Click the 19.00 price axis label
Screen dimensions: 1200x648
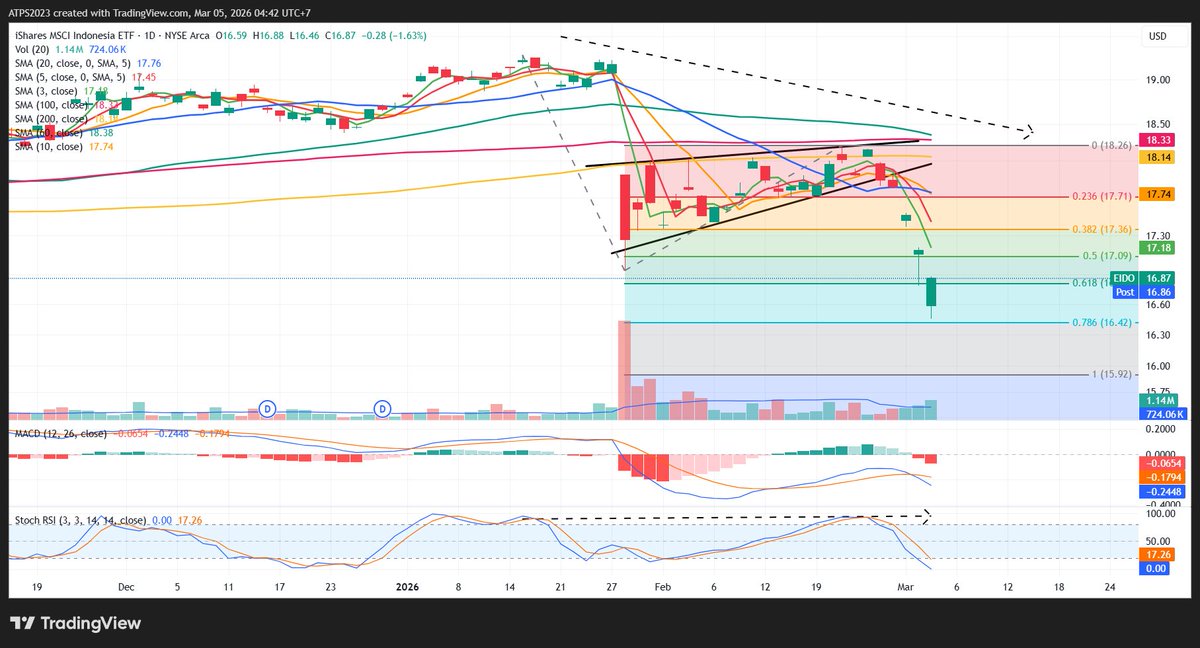pyautogui.click(x=1159, y=80)
